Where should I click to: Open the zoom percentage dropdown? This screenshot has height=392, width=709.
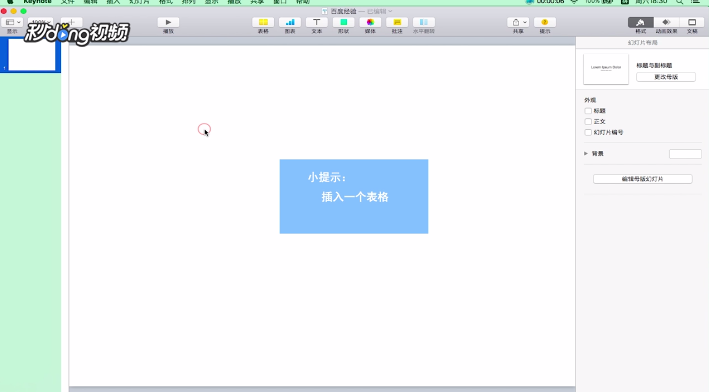pos(41,22)
